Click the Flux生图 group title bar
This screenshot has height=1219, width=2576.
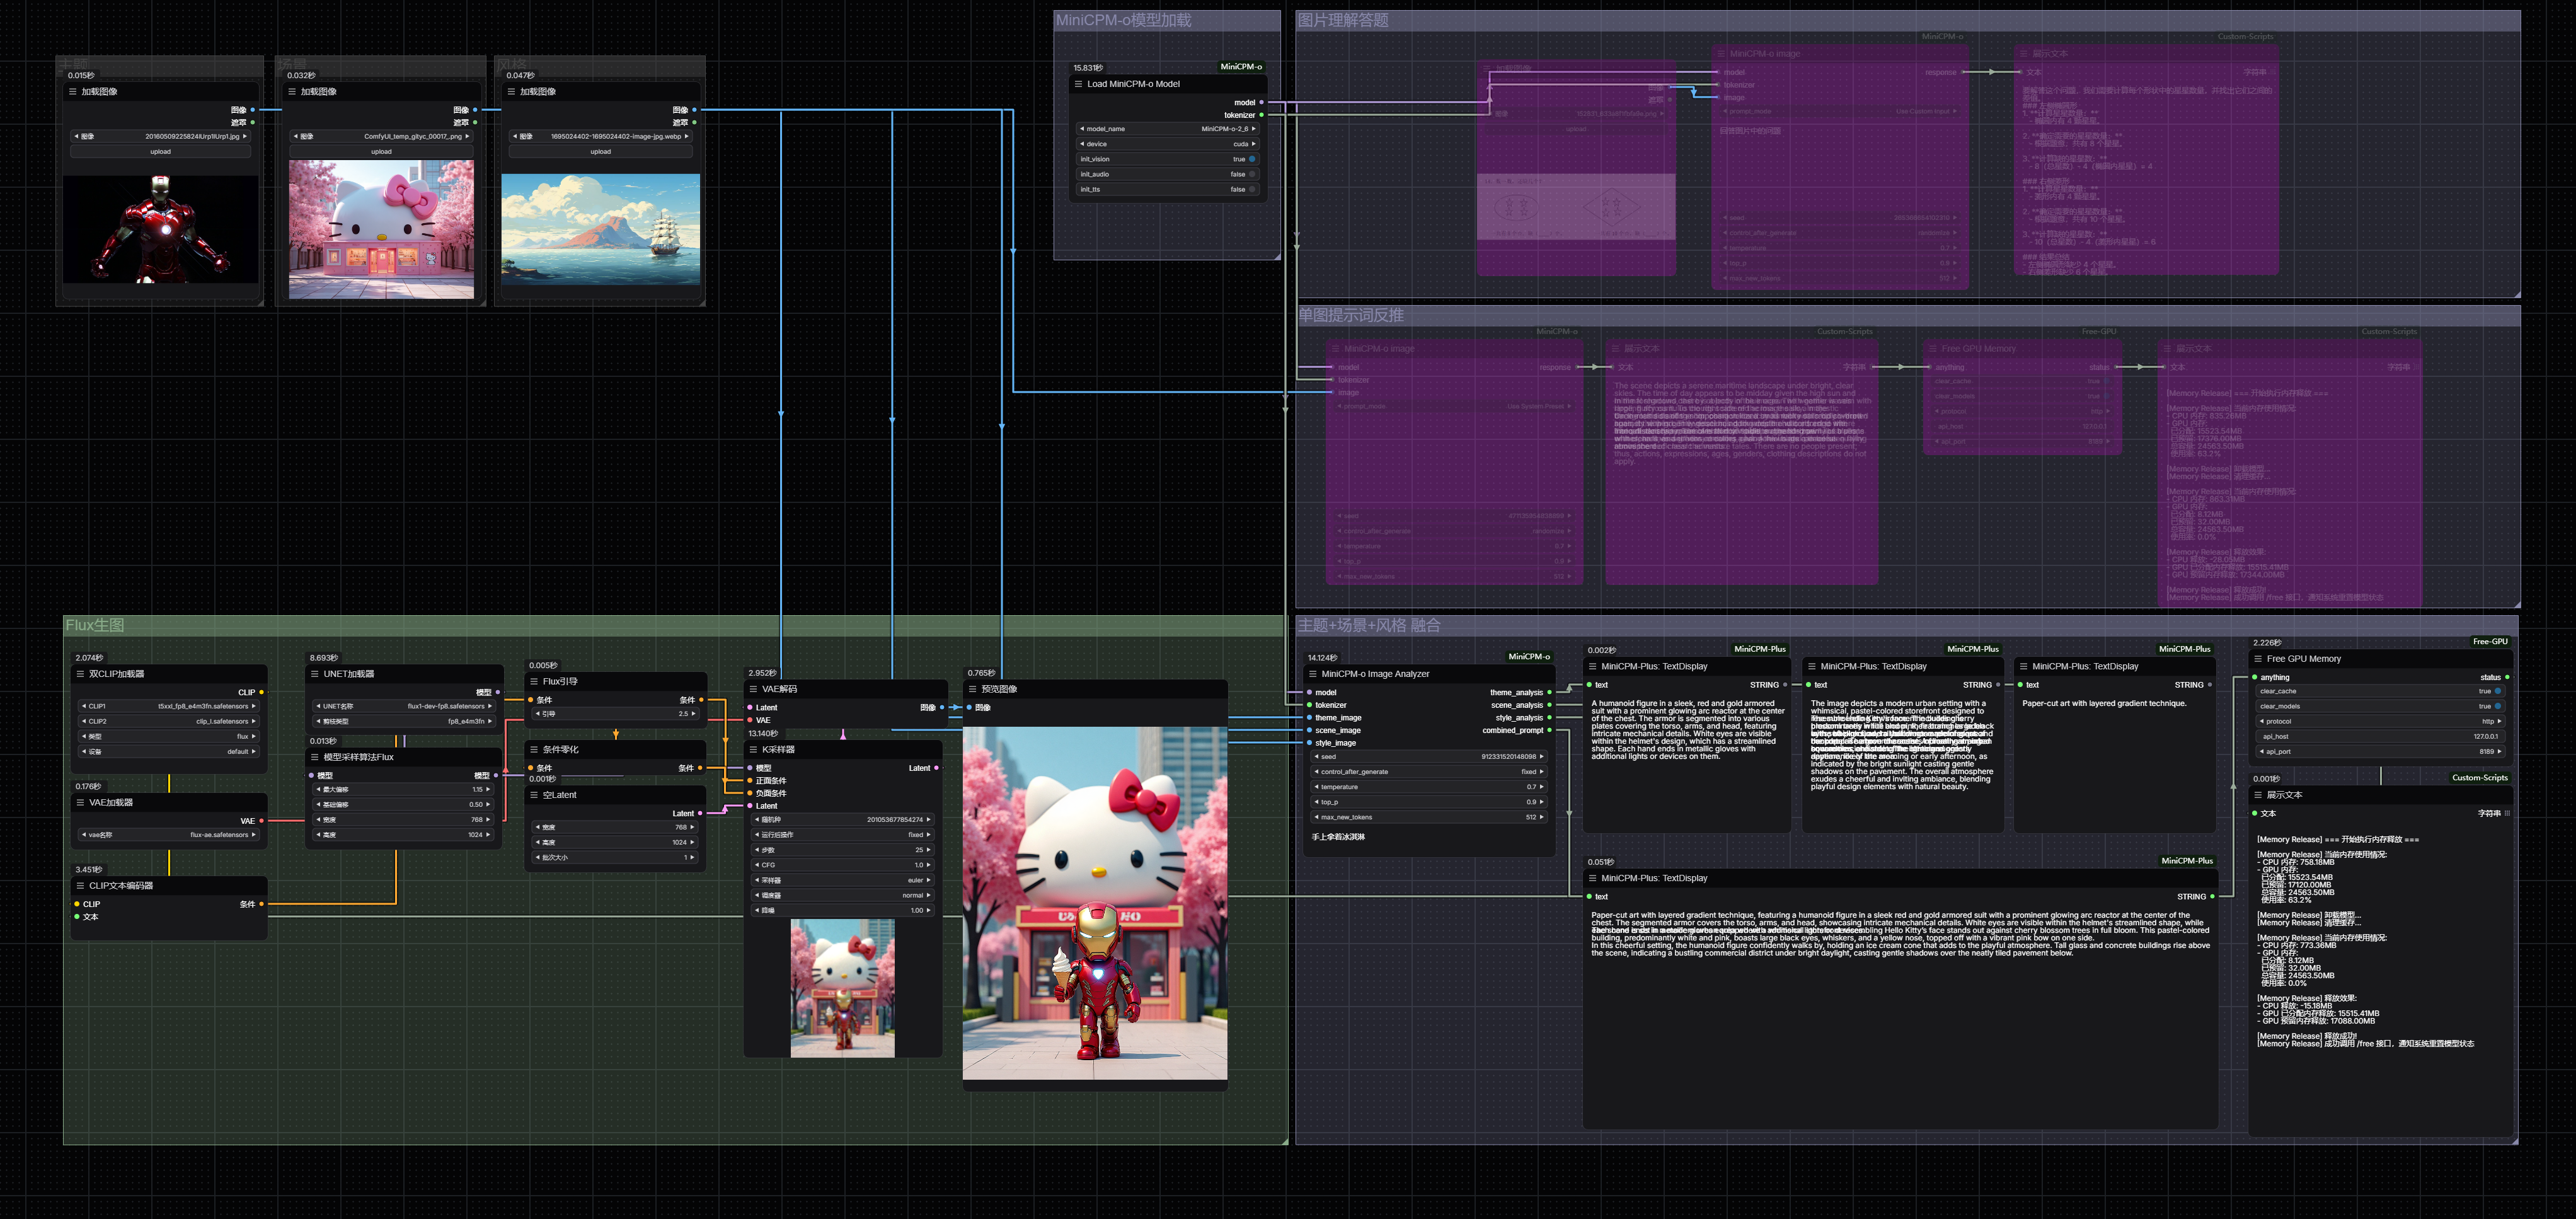tap(95, 625)
